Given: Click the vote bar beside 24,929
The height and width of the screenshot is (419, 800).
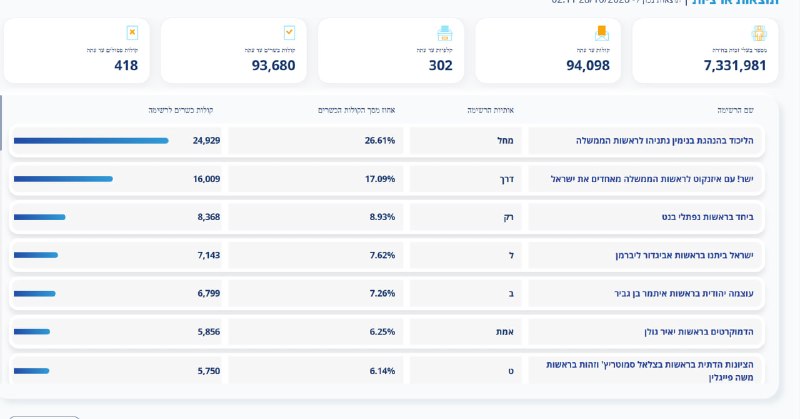Looking at the screenshot, I should coord(91,141).
